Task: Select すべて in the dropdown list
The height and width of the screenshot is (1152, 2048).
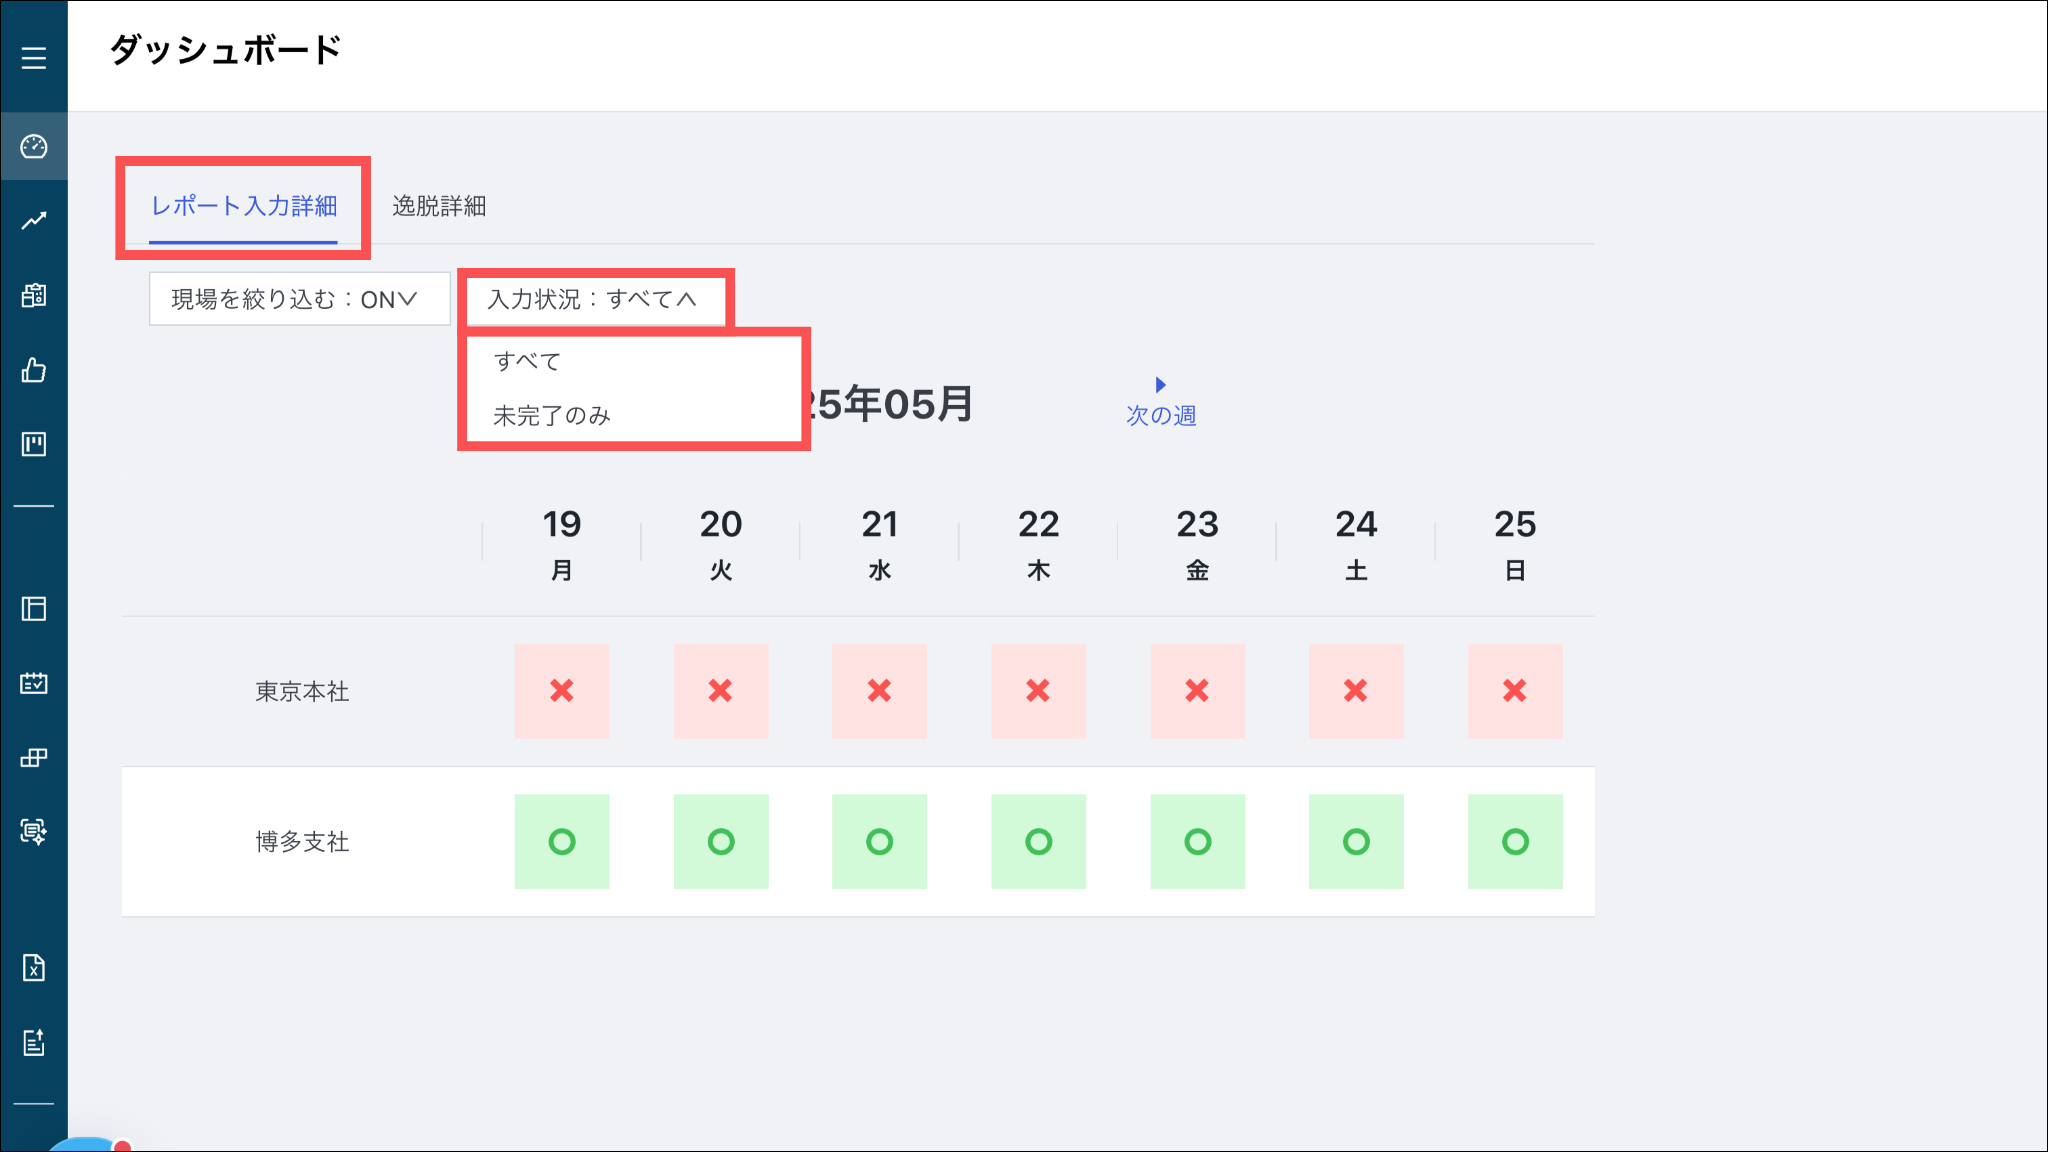Action: 528,361
